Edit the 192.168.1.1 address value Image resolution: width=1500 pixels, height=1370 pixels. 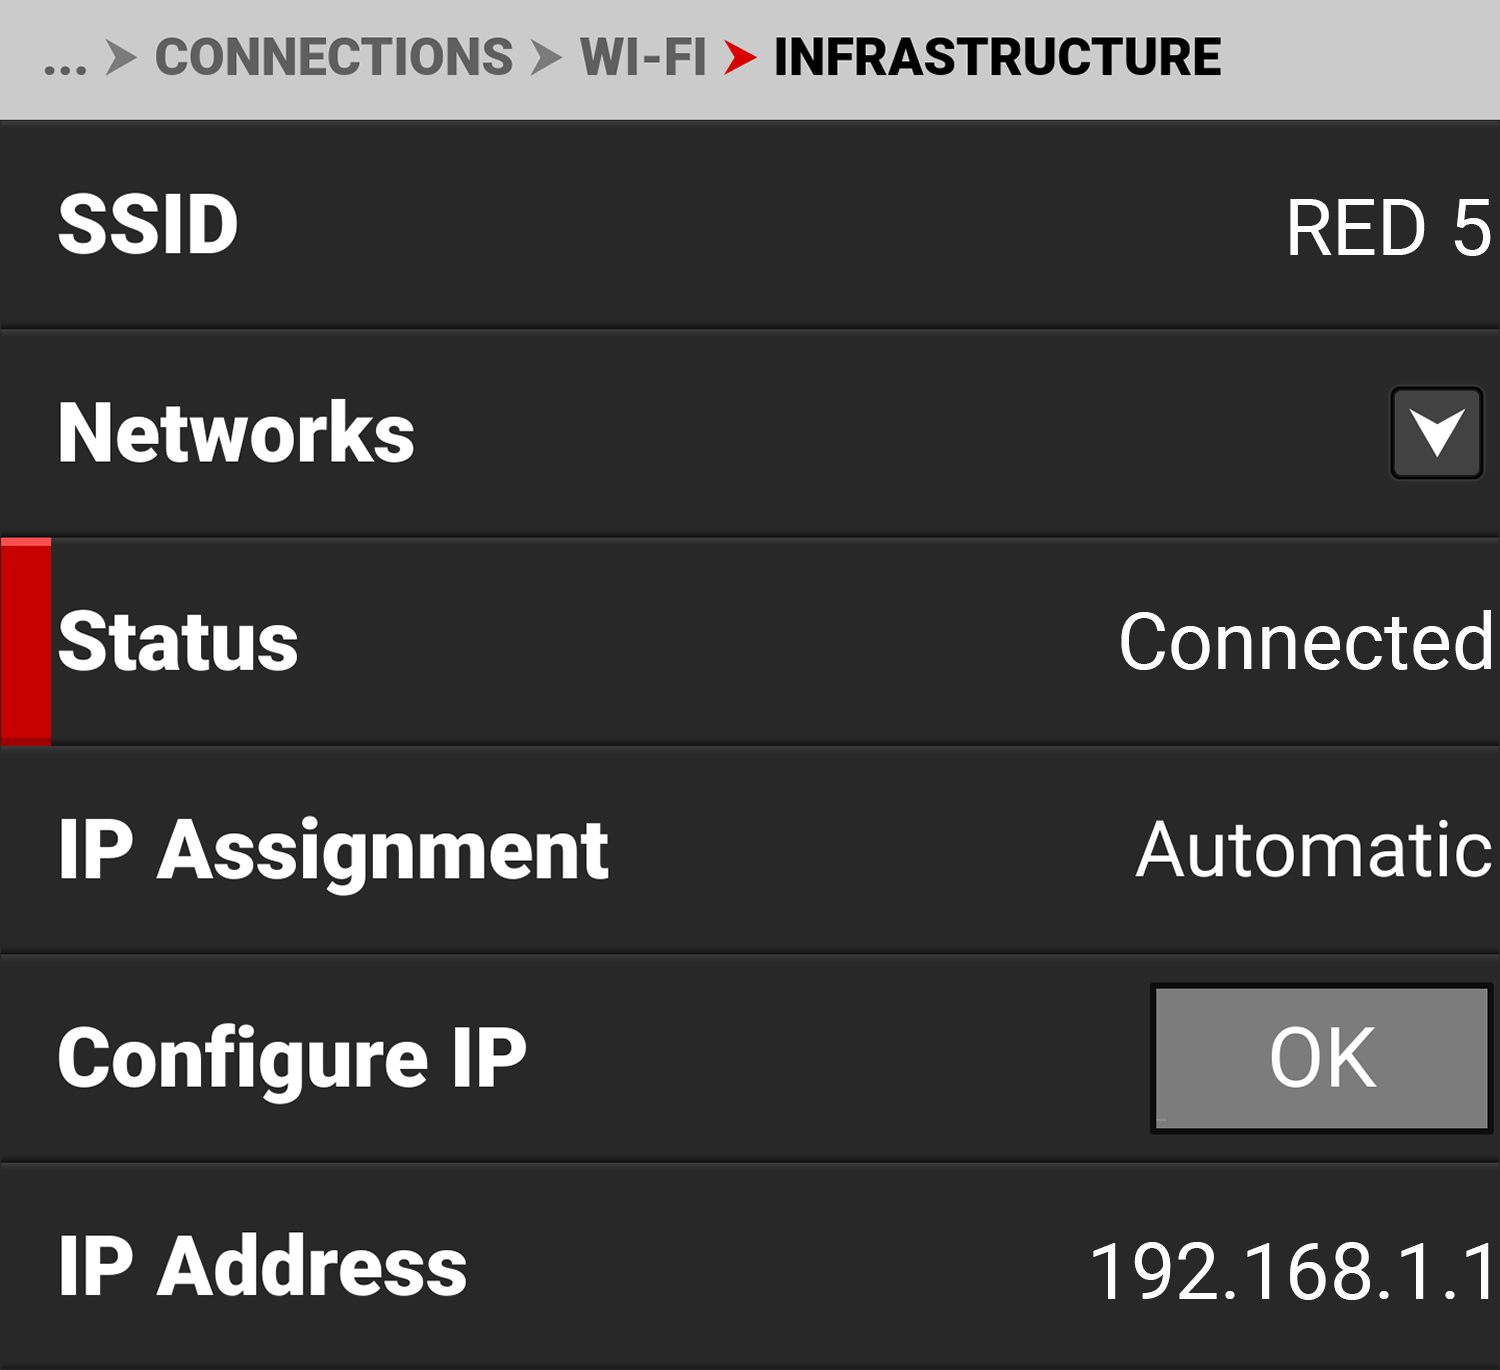[x=1292, y=1272]
